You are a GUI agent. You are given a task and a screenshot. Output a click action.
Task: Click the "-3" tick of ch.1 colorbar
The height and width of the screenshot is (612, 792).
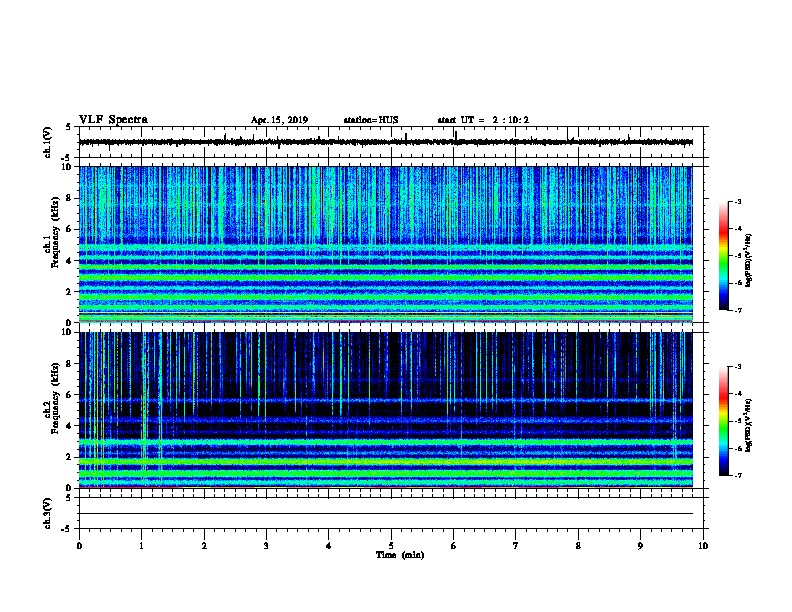(x=737, y=202)
